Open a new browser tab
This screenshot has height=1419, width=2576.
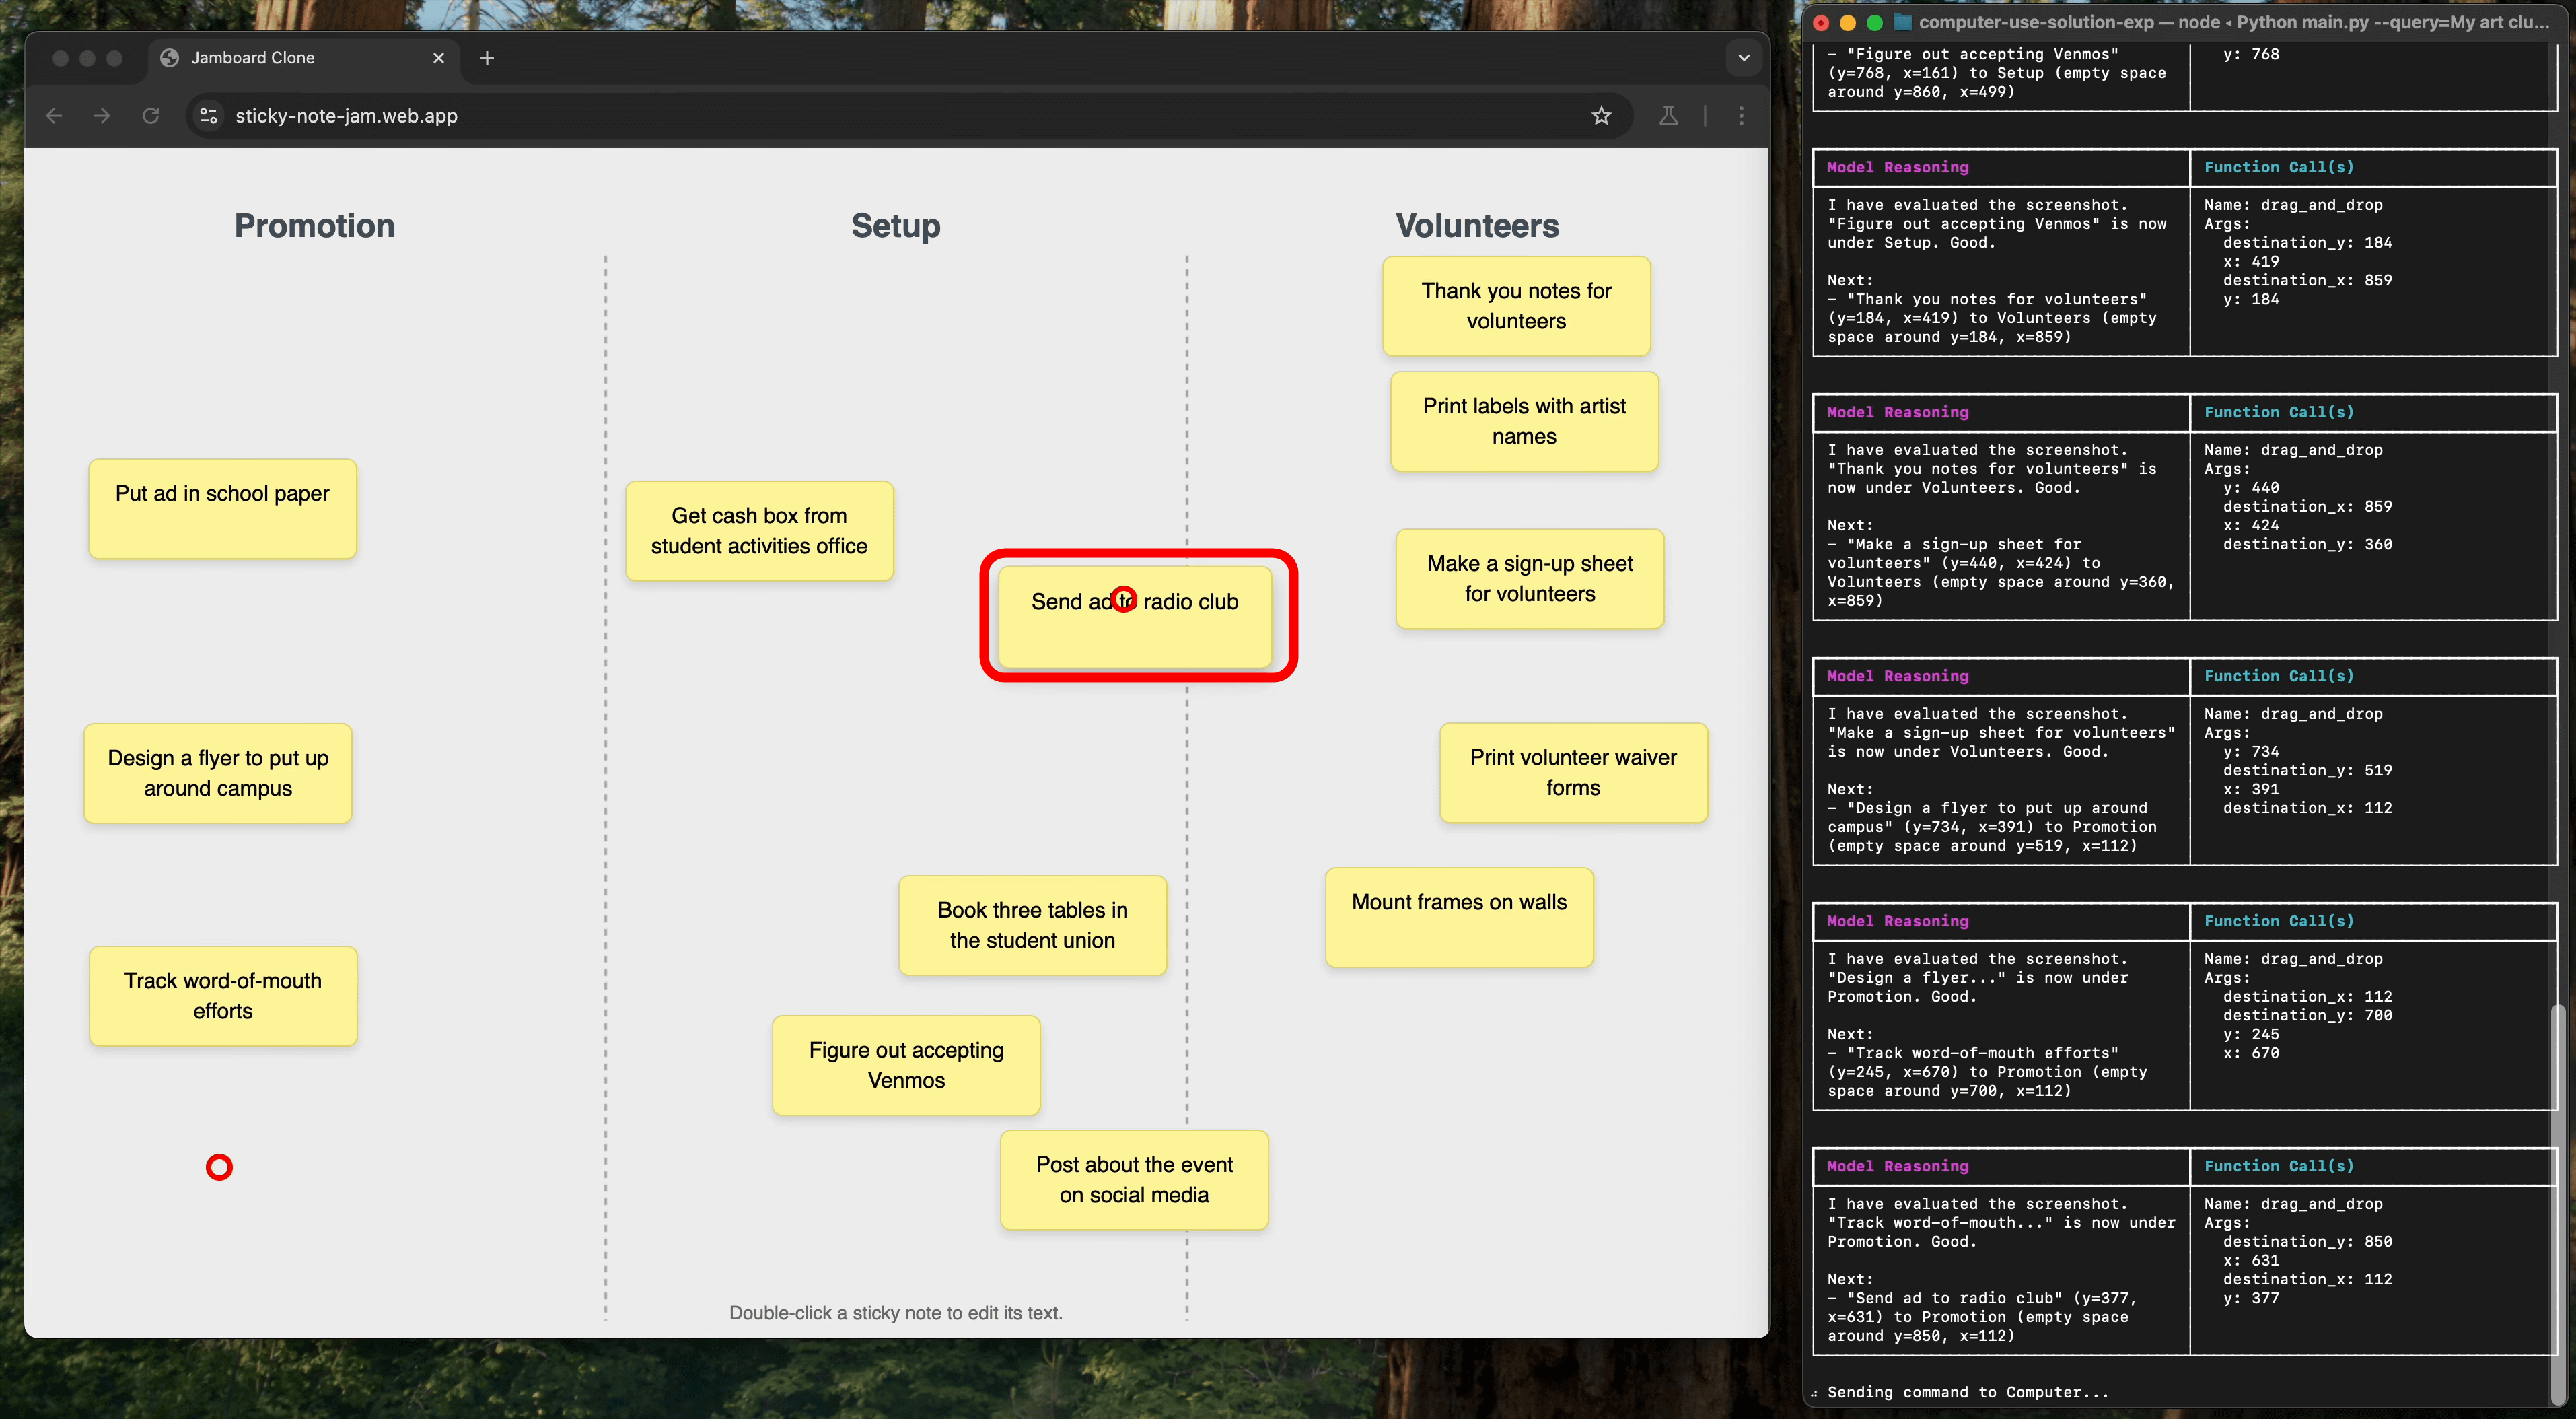(487, 58)
